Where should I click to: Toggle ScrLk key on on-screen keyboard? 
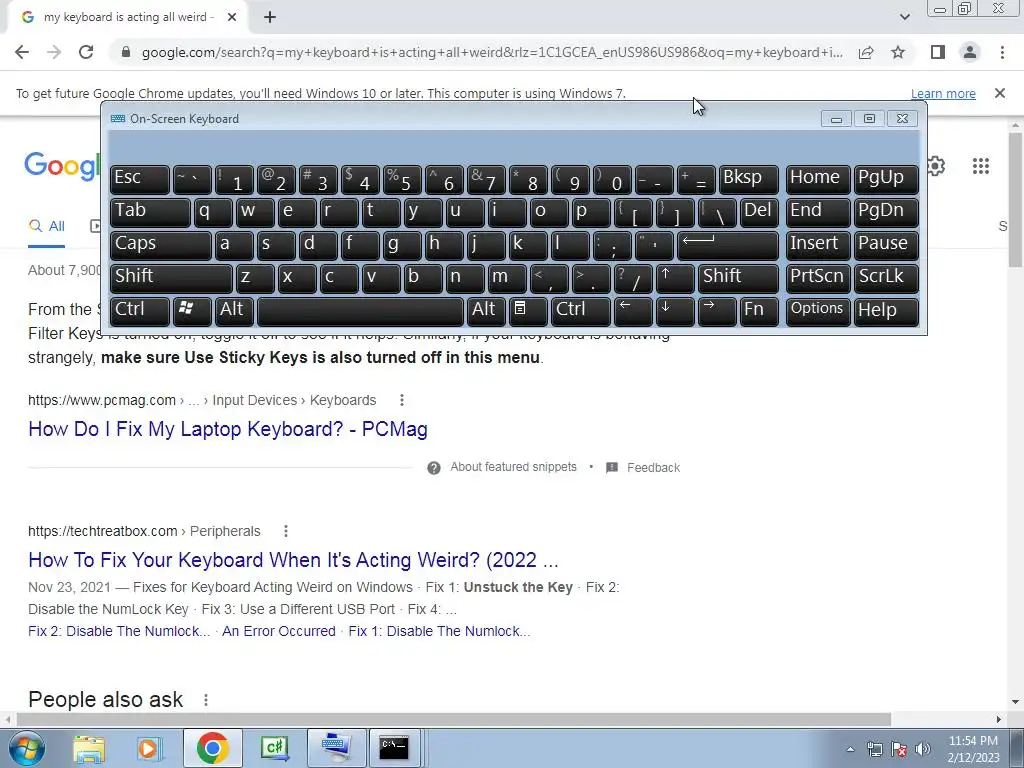click(886, 278)
